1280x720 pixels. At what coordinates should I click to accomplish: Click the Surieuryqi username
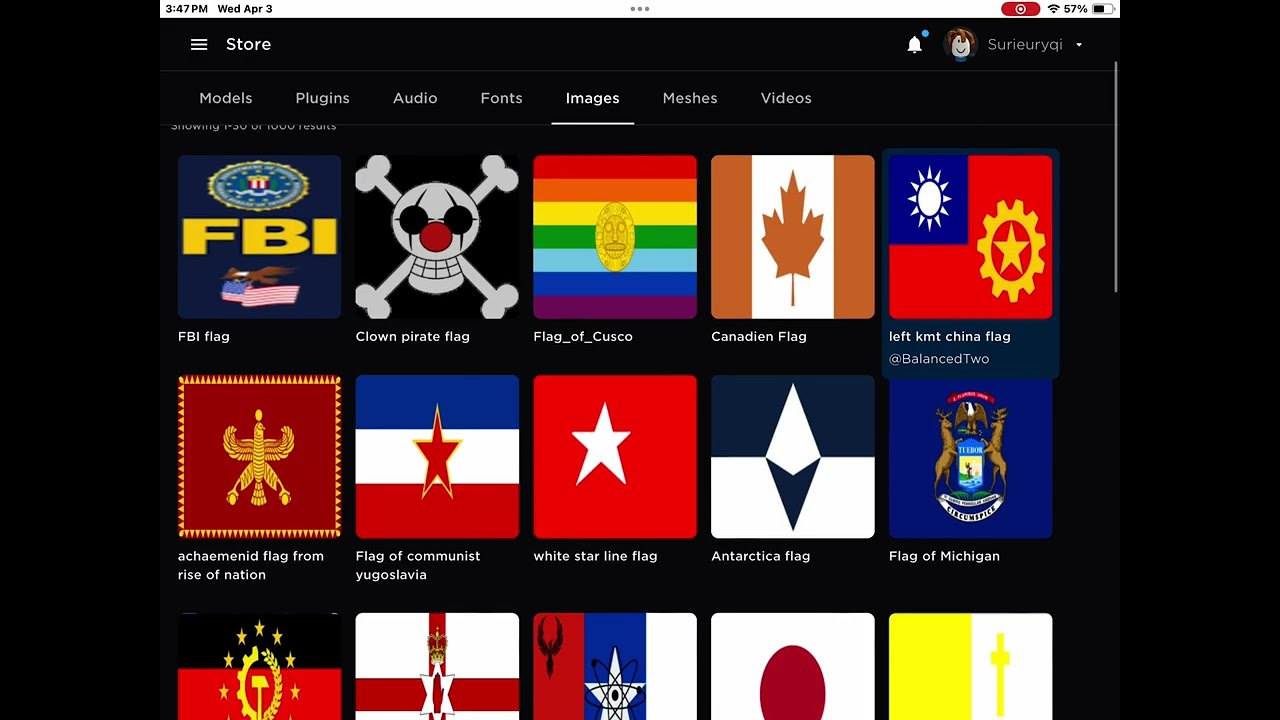point(1025,45)
